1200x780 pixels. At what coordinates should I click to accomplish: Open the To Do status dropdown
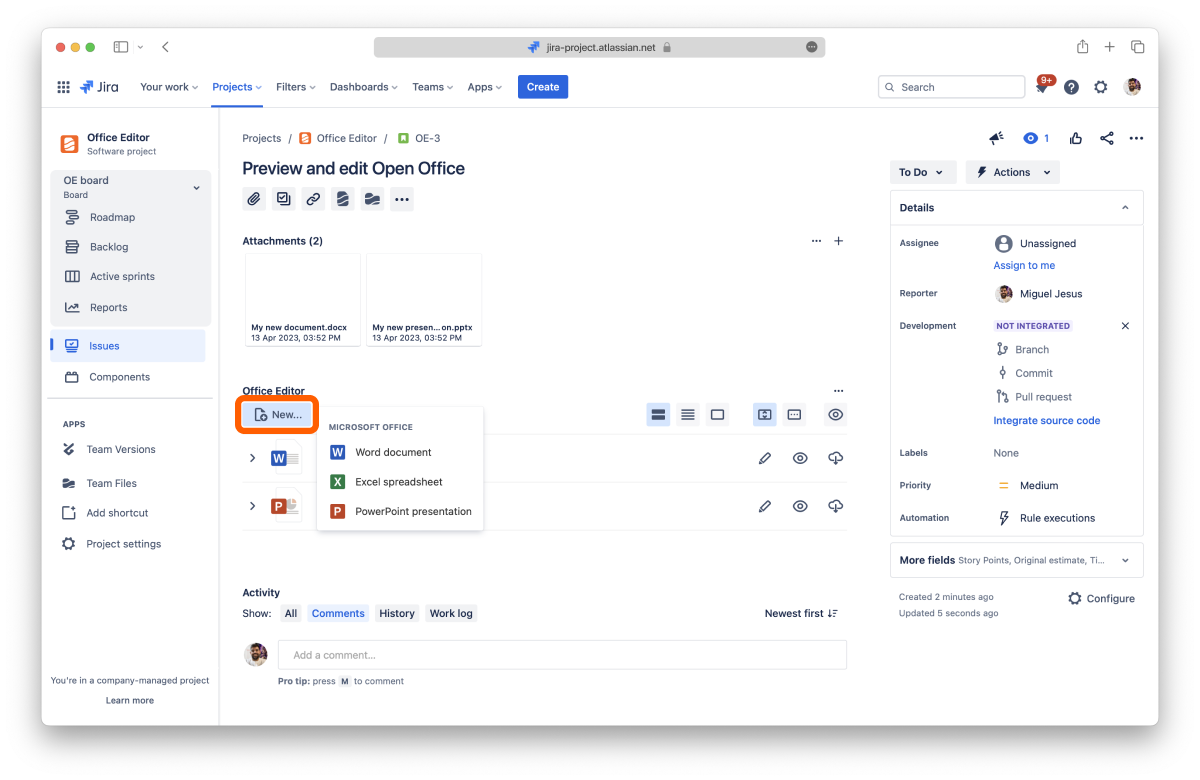click(923, 172)
